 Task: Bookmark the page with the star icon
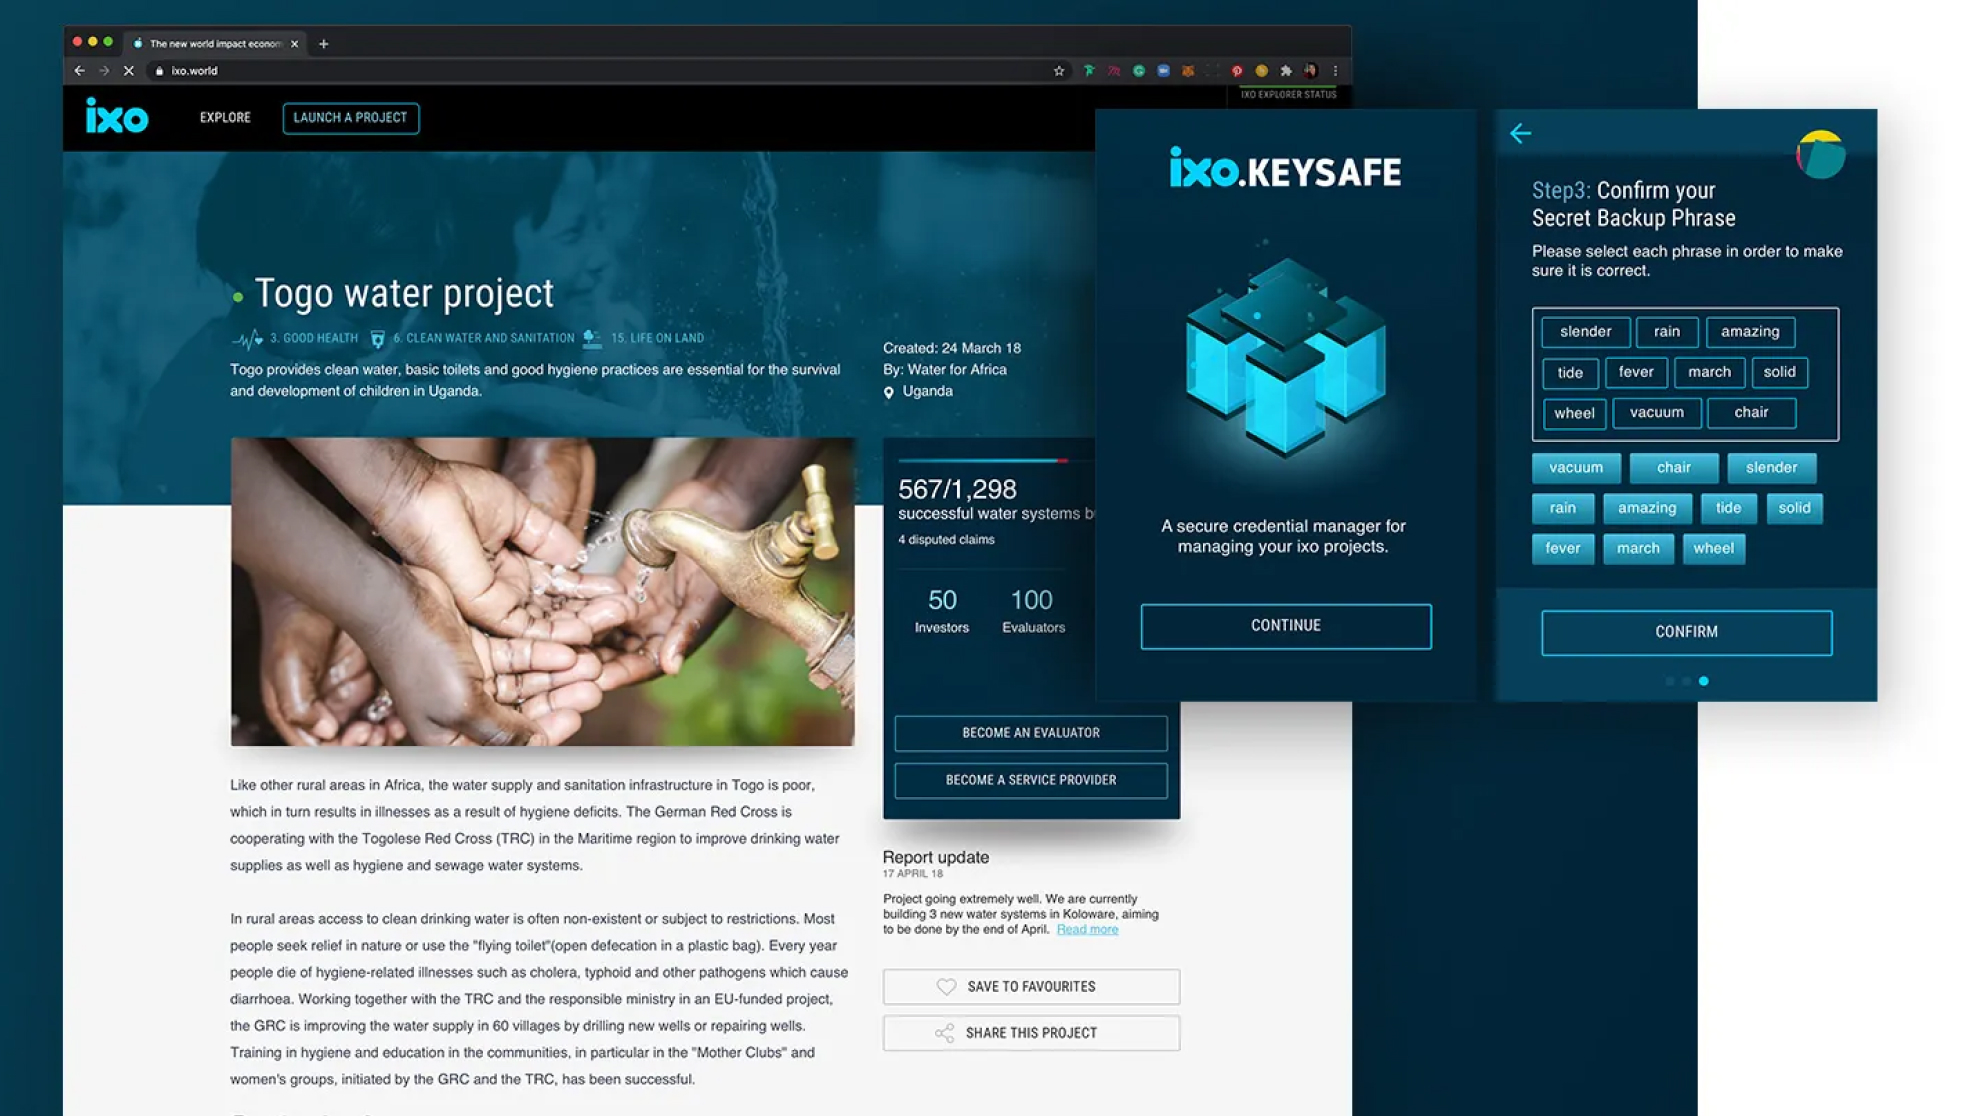tap(1059, 71)
